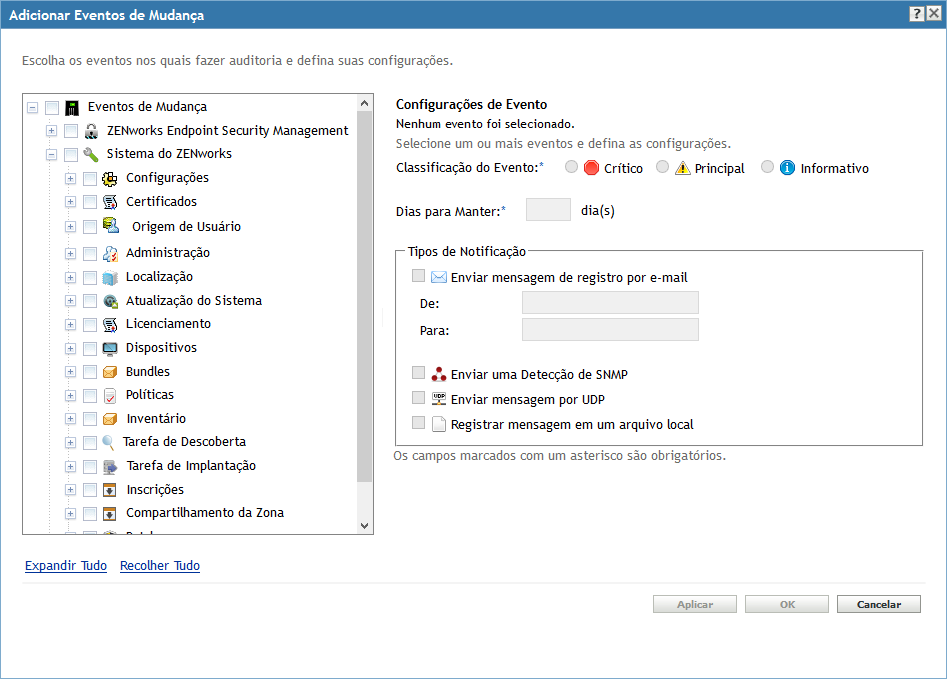The height and width of the screenshot is (679, 947).
Task: Click the Atualização do Sistema icon
Action: pyautogui.click(x=110, y=301)
